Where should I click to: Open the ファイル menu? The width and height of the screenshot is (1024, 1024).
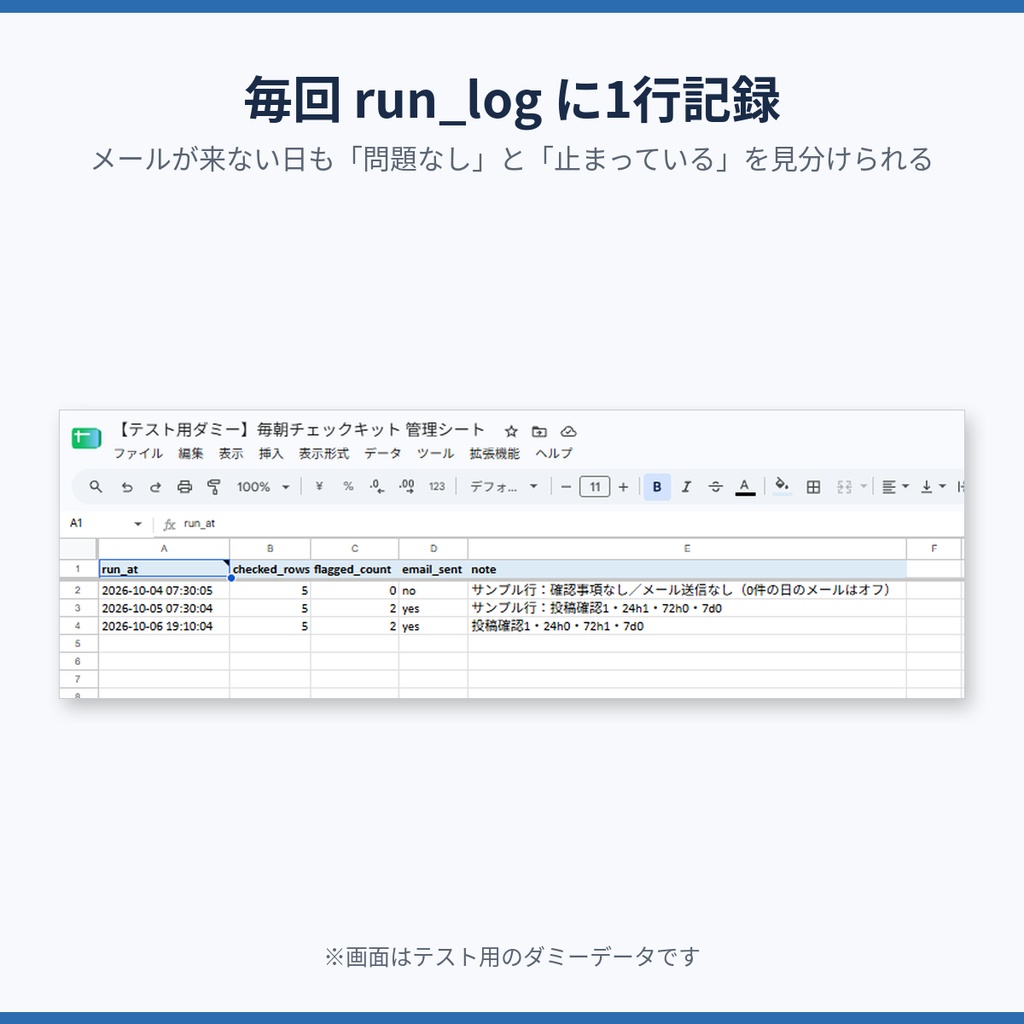(x=138, y=453)
